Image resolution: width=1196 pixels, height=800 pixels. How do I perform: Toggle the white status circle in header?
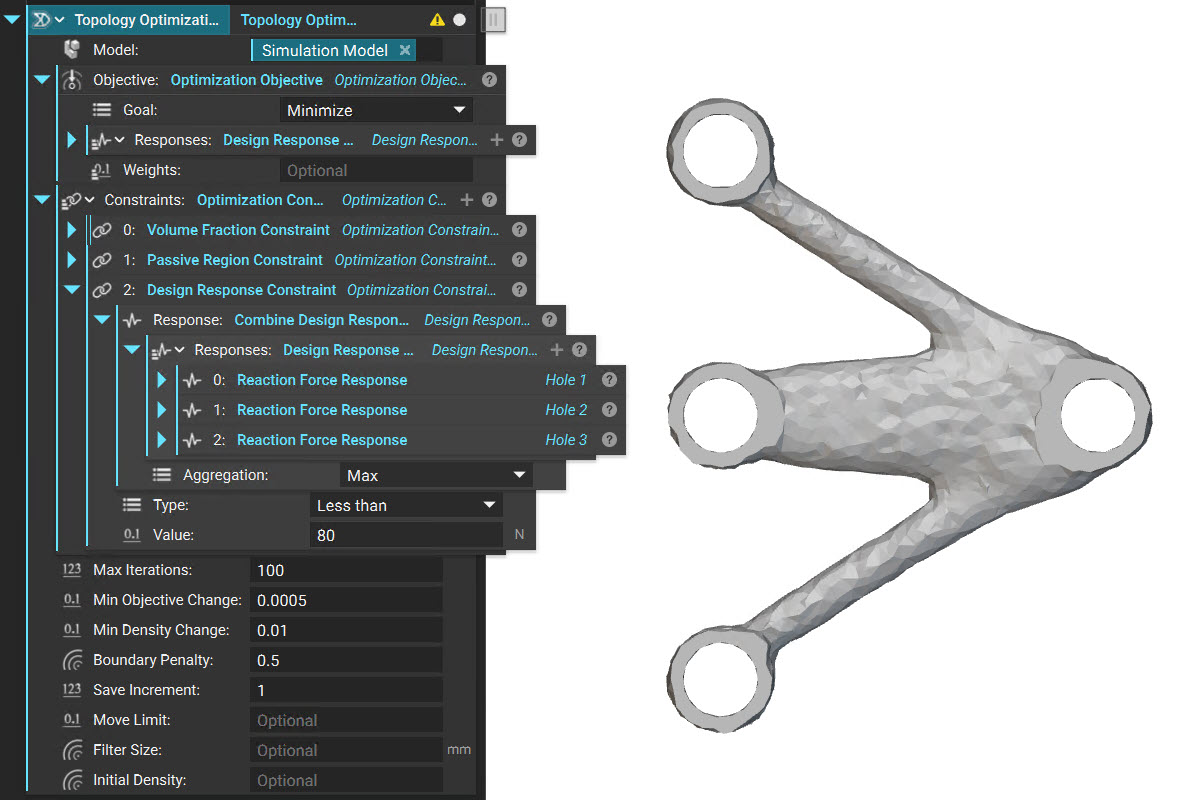[459, 20]
